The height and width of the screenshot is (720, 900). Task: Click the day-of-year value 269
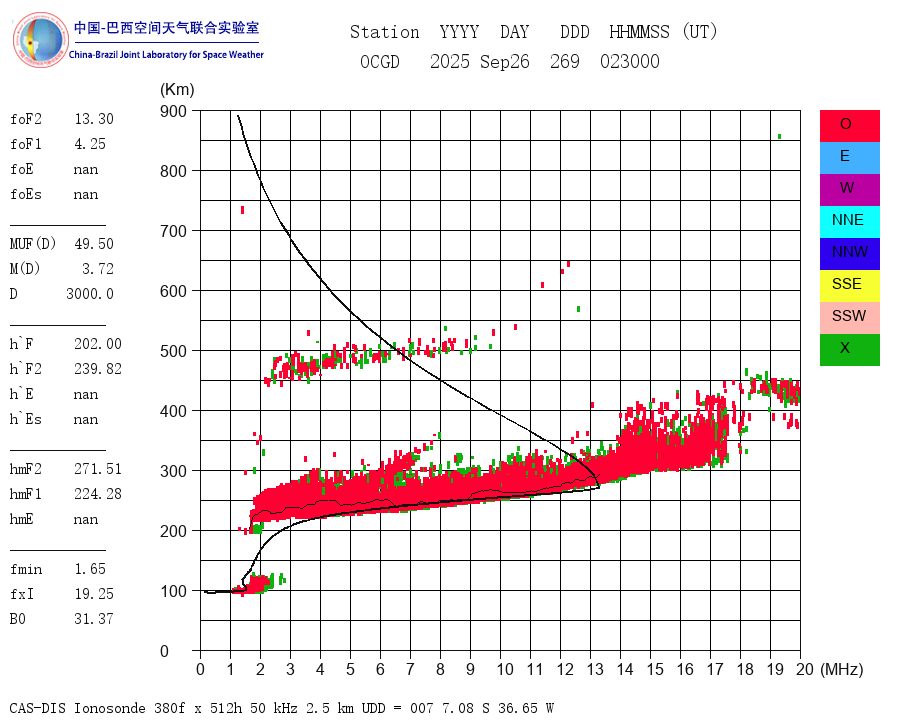pos(565,61)
